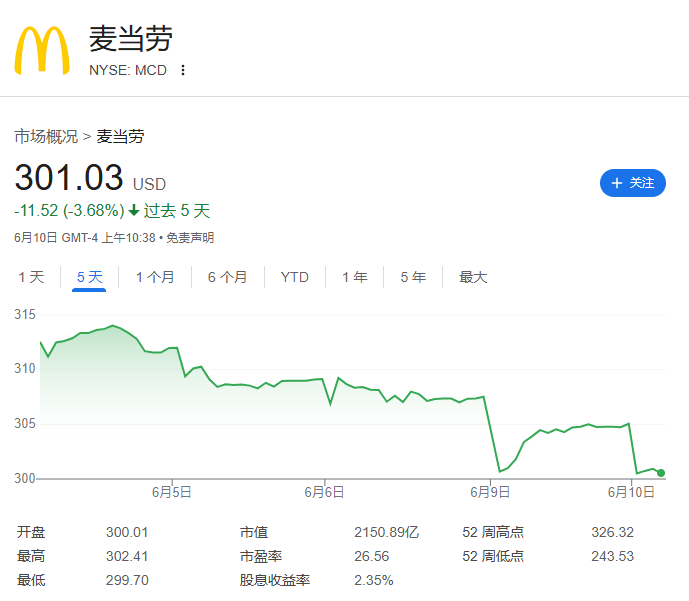Screen dimensions: 689x601
Task: Click the 市值 label
Action: 254,532
